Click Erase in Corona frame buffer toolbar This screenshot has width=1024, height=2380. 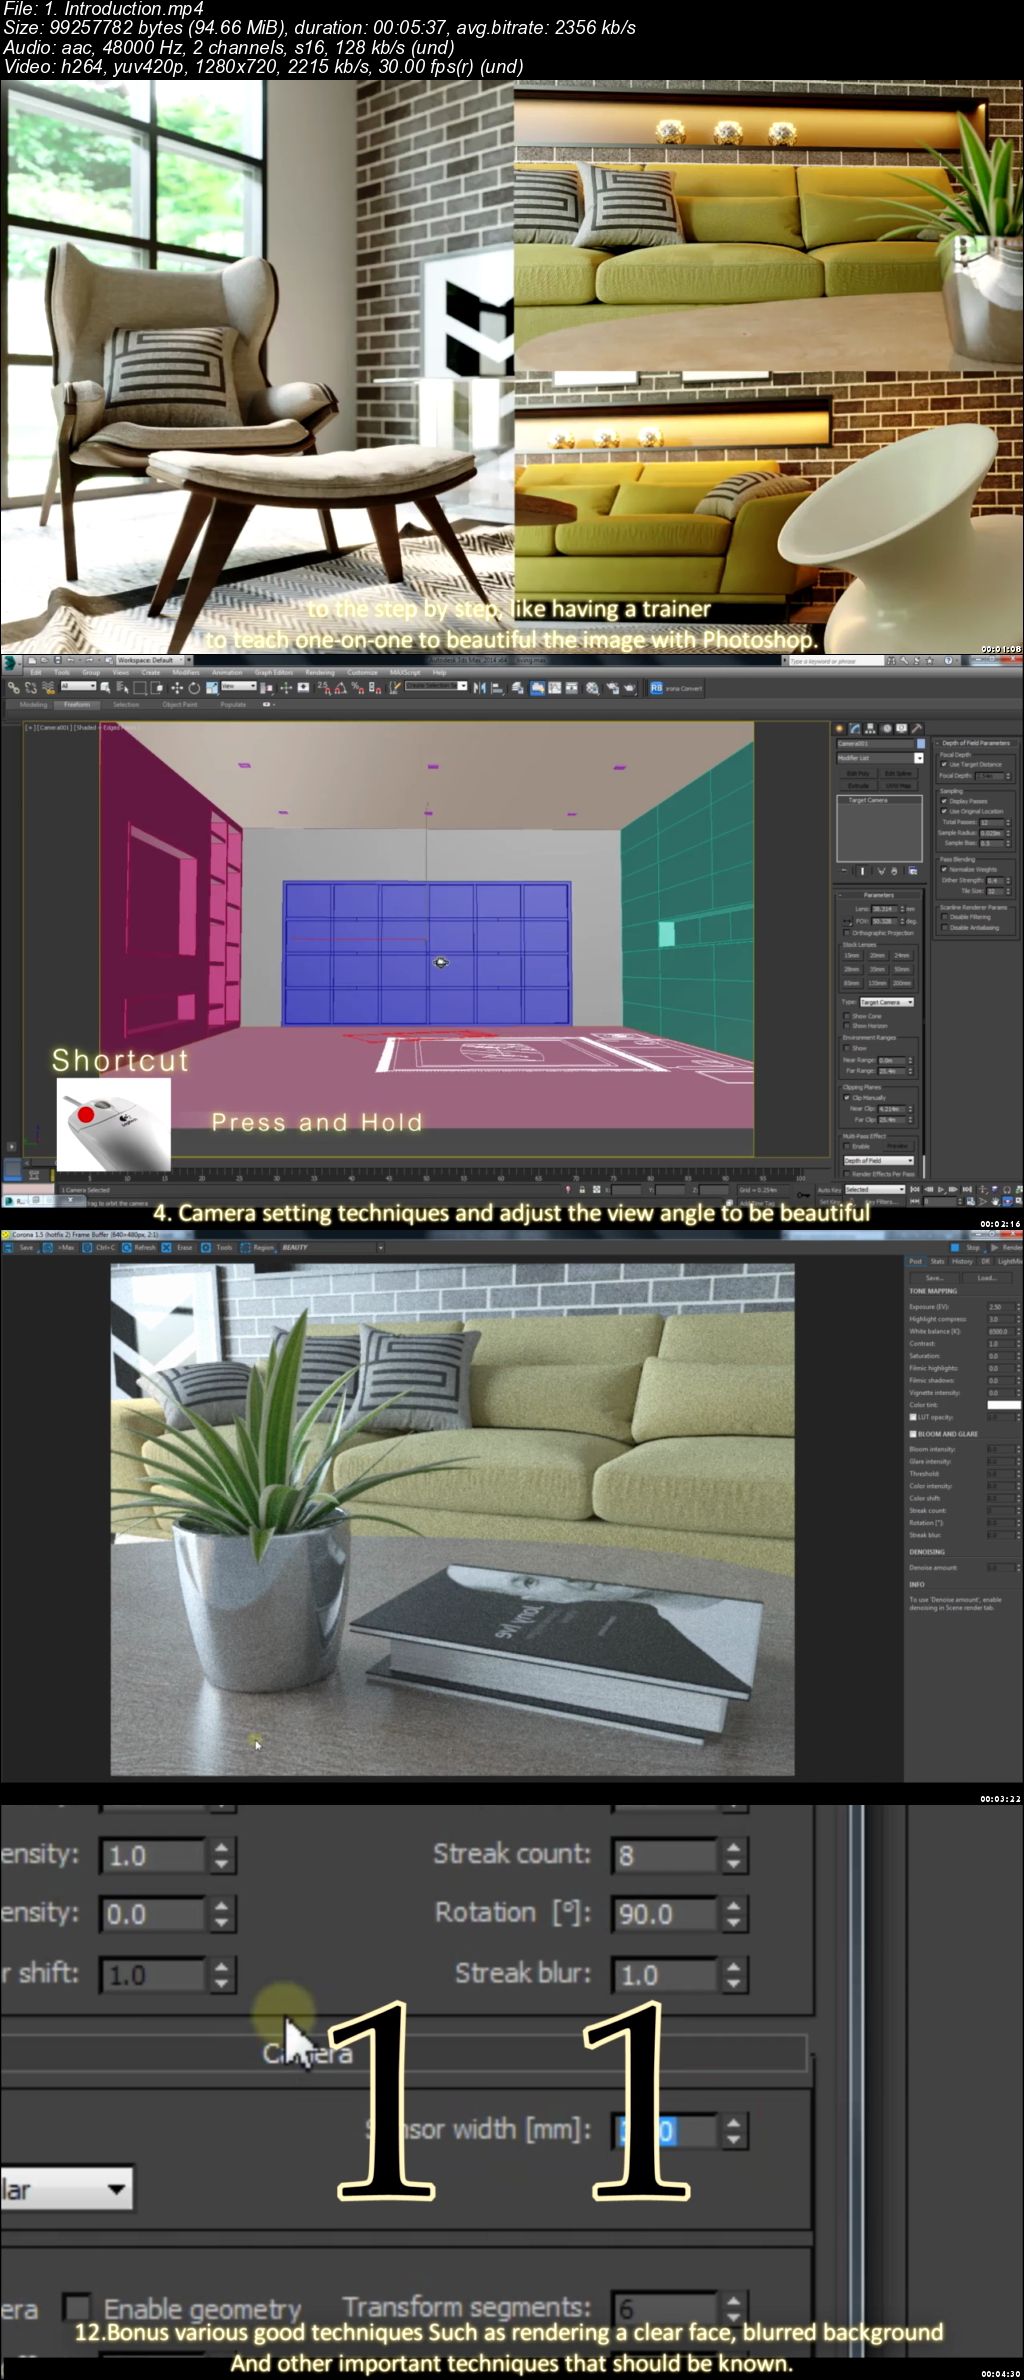point(178,1247)
